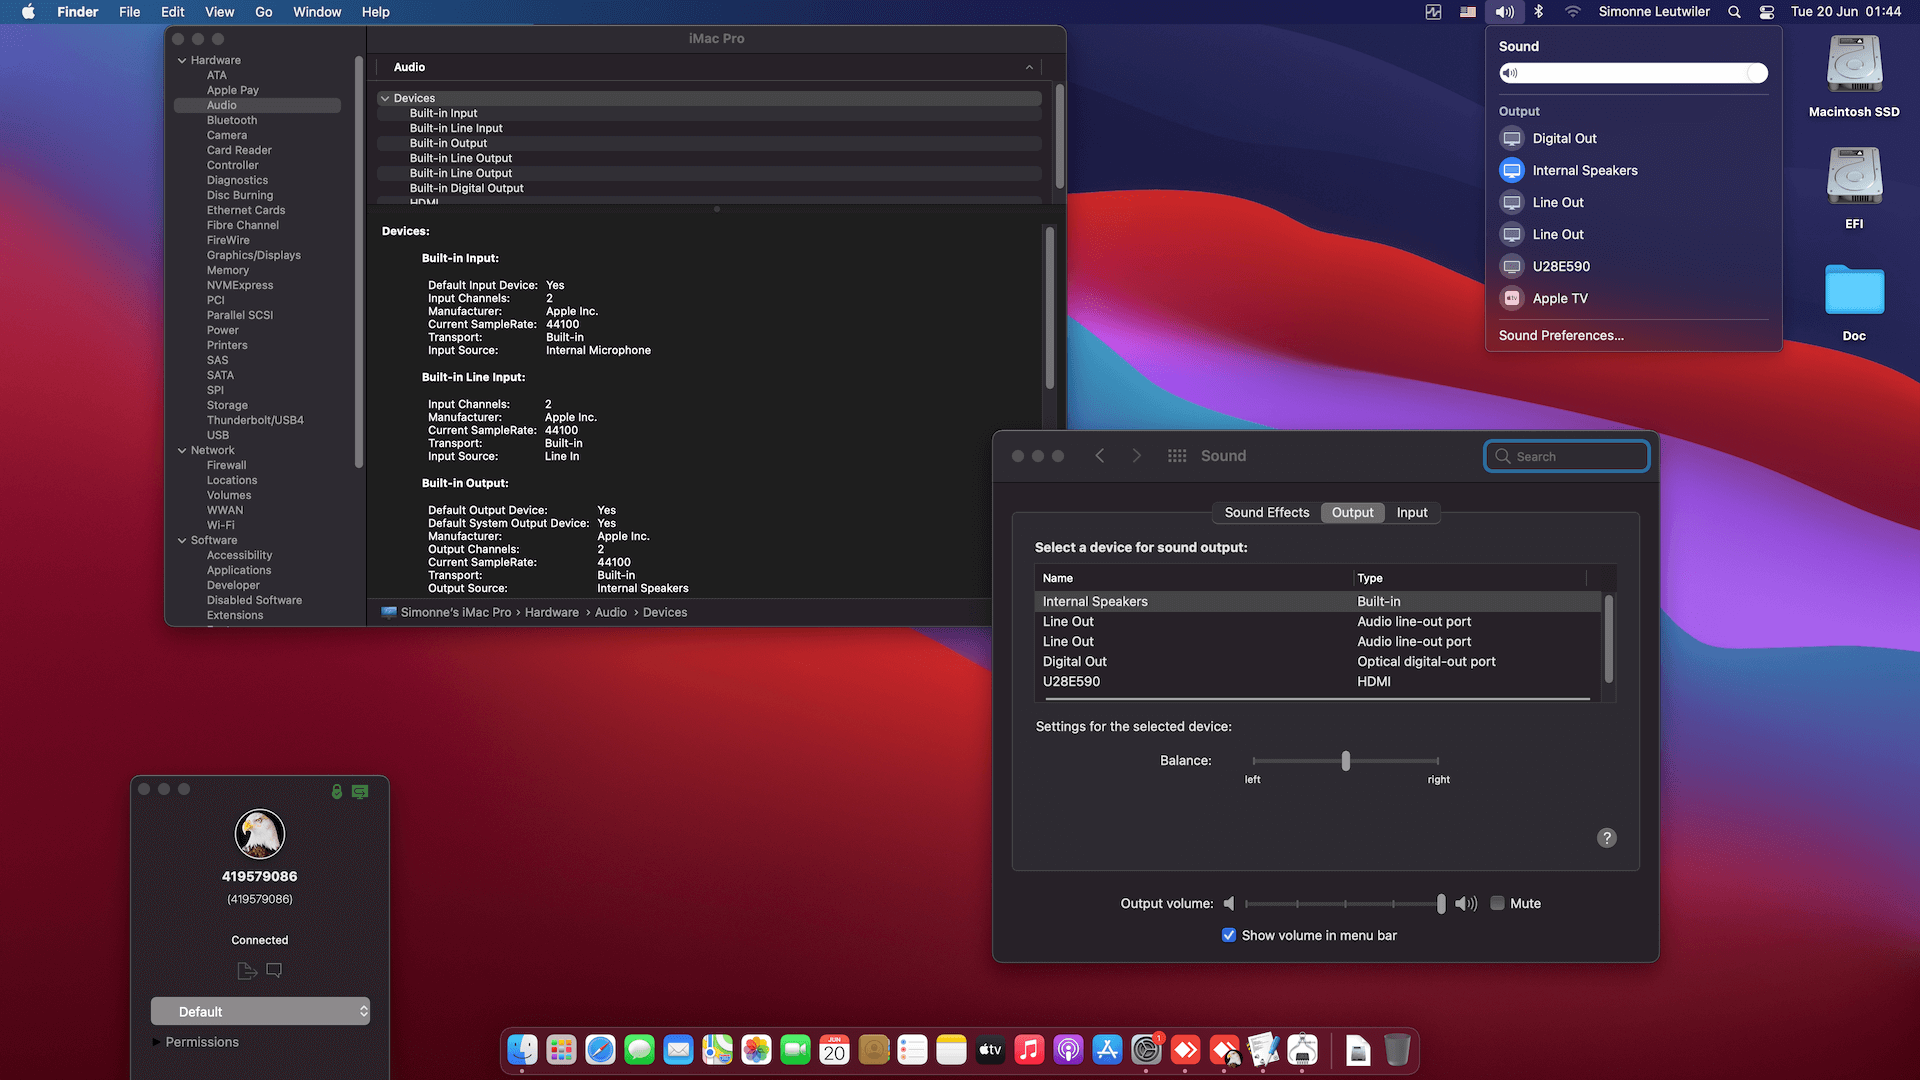
Task: Open the Wi-Fi menu bar icon
Action: [1573, 12]
